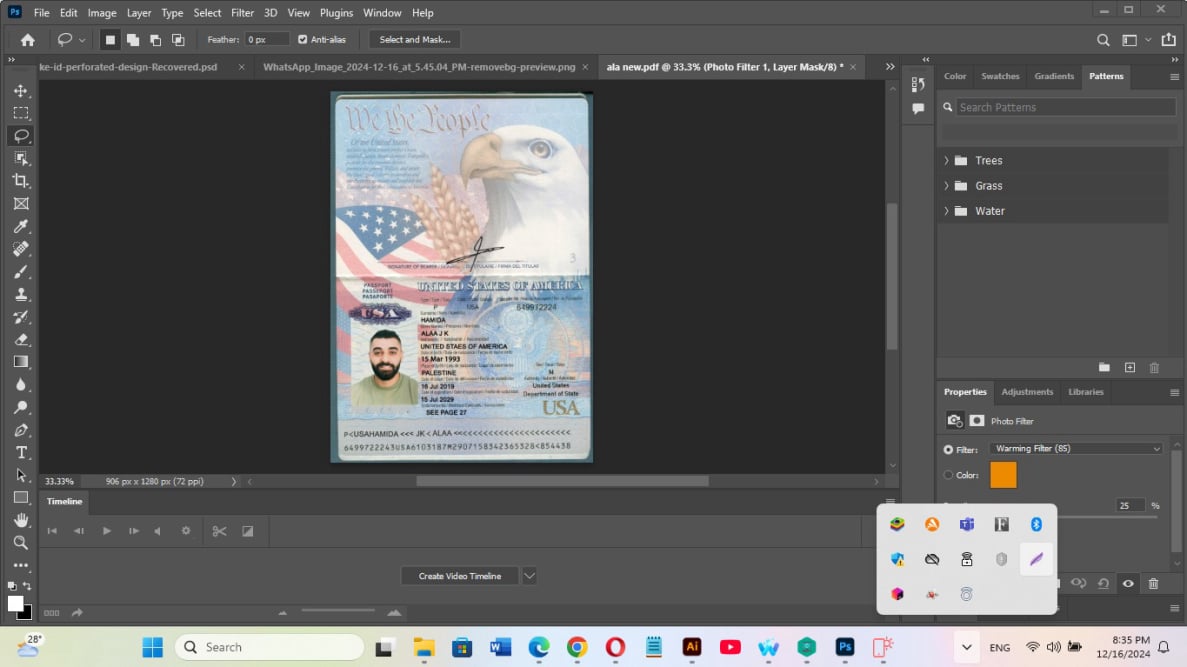Choose New selection mode
The height and width of the screenshot is (667, 1187).
point(110,39)
